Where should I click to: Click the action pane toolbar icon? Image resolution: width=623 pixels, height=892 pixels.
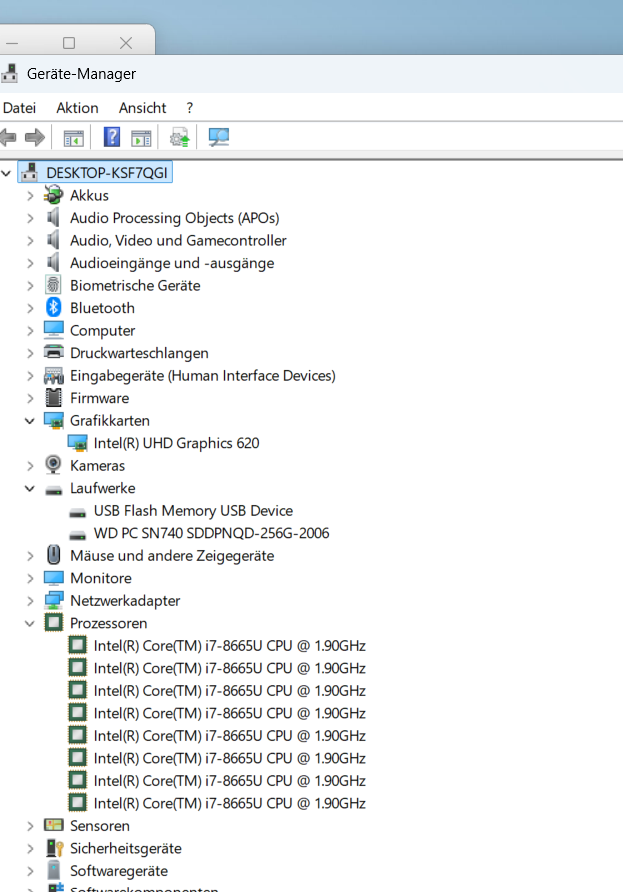(x=141, y=138)
